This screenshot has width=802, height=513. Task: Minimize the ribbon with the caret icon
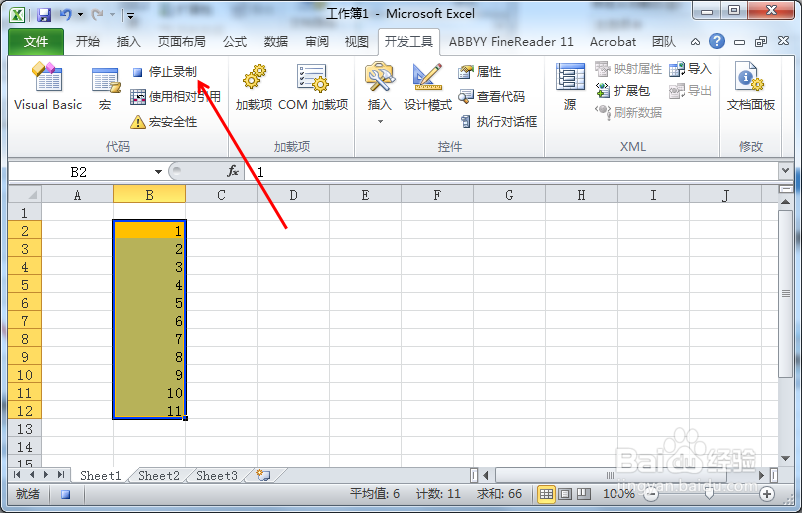coord(695,42)
